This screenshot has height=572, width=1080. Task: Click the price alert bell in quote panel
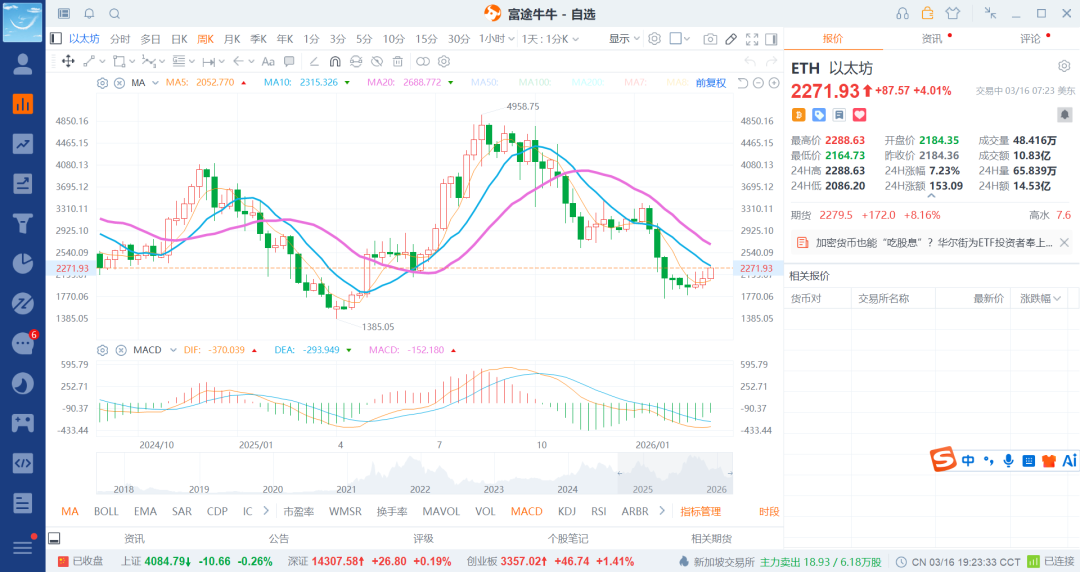click(x=1064, y=114)
